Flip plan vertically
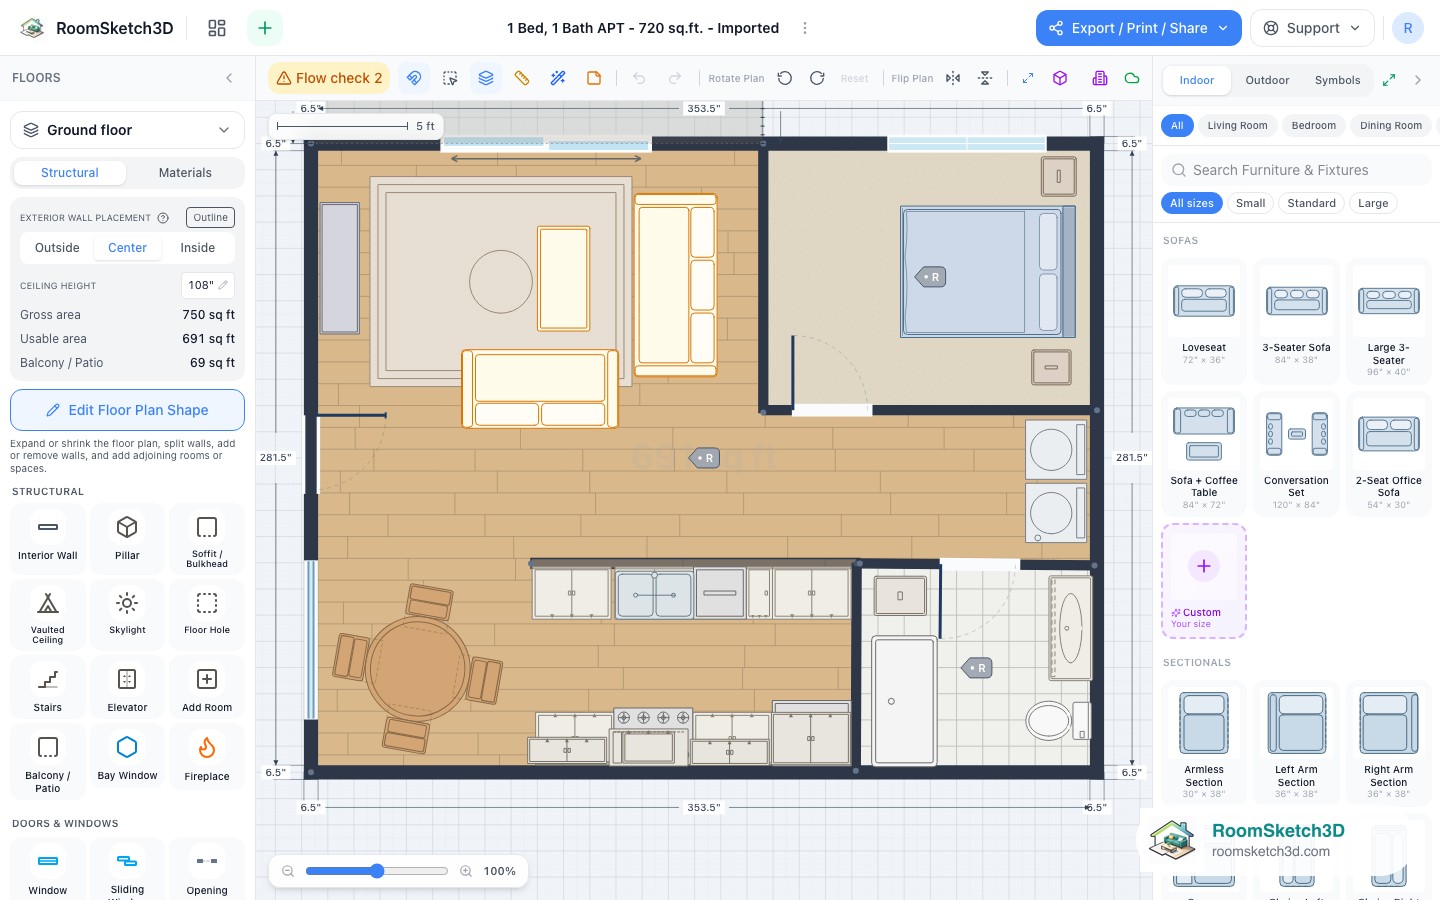1440x900 pixels. coord(985,78)
